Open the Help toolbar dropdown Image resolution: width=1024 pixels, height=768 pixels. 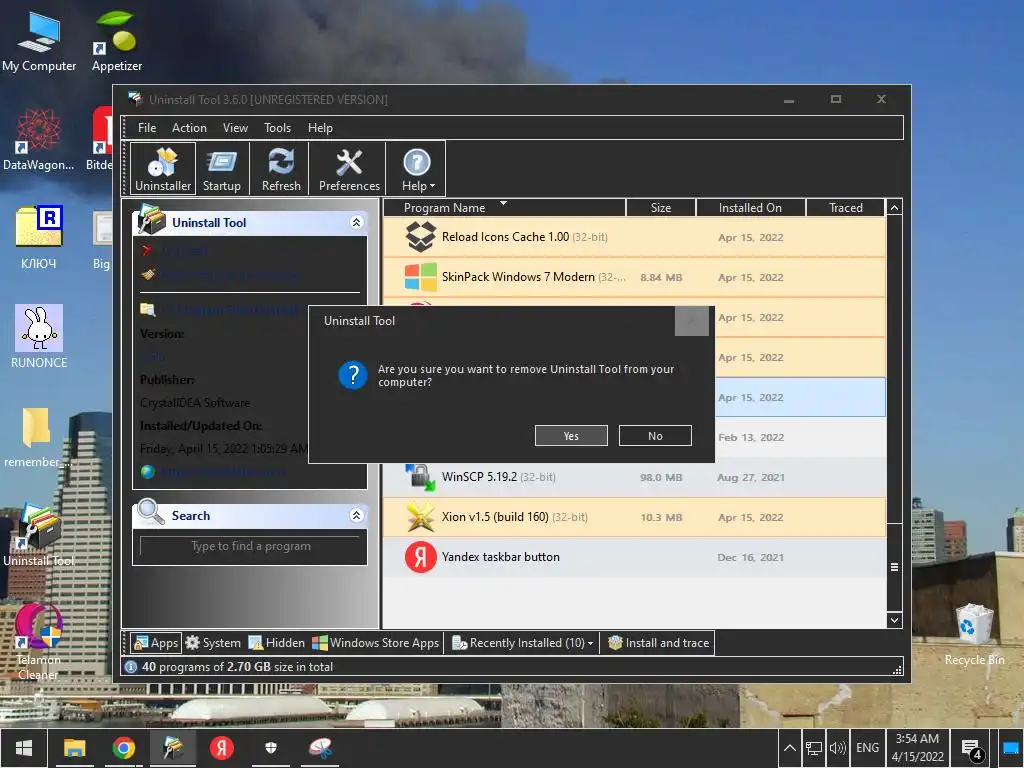coord(417,168)
